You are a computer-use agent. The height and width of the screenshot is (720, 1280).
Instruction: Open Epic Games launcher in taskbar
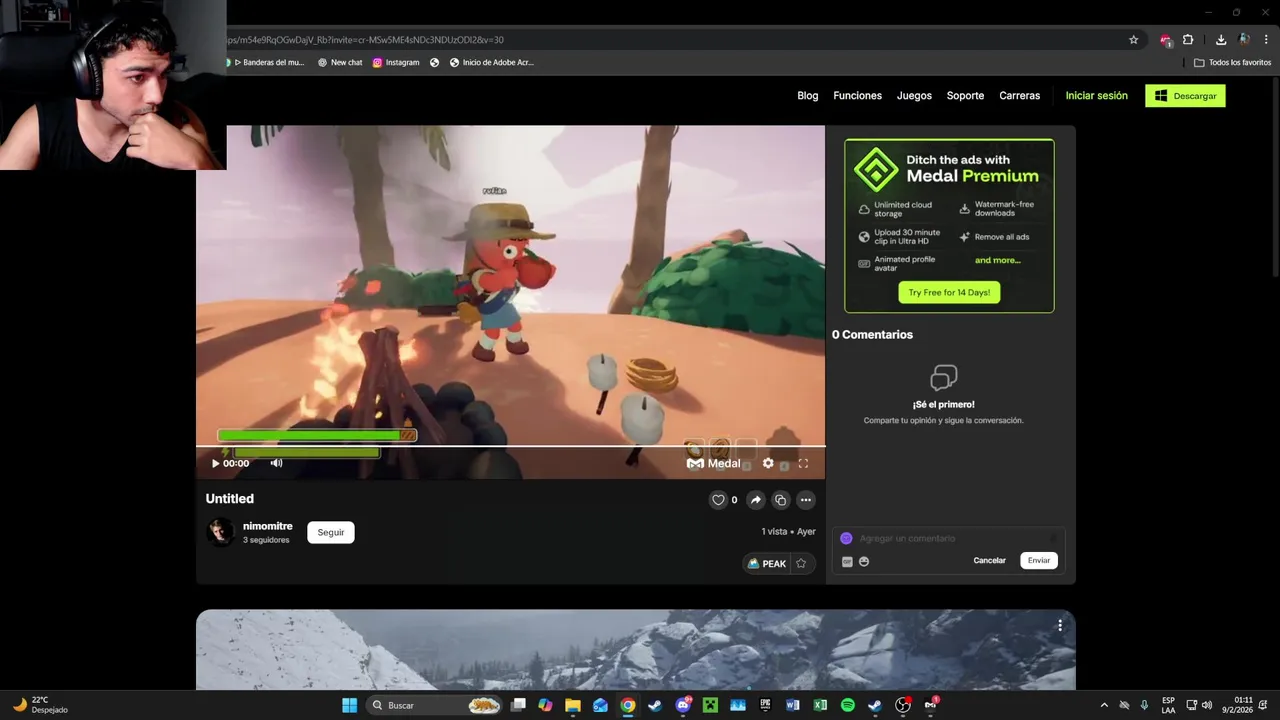[x=765, y=705]
